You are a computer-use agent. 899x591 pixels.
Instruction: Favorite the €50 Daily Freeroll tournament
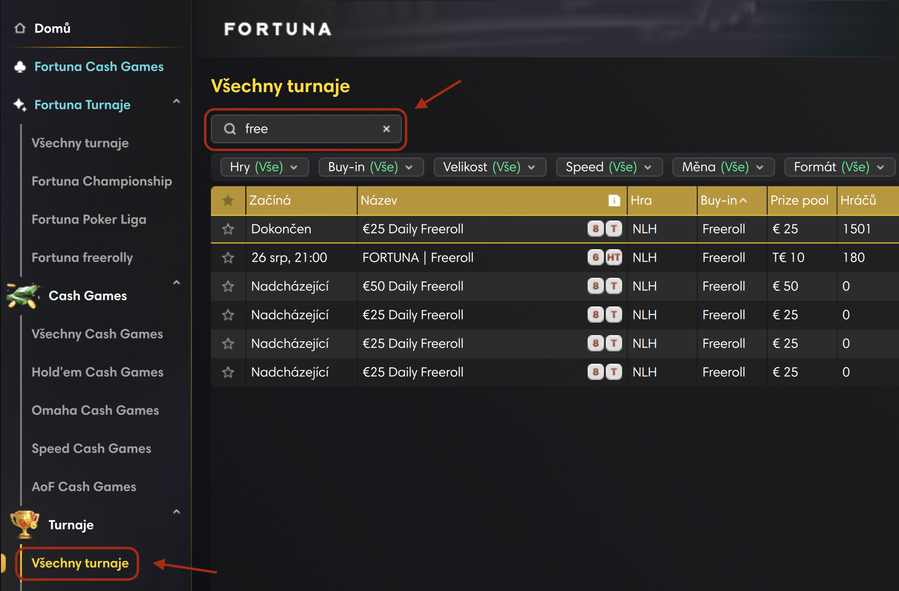tap(228, 287)
